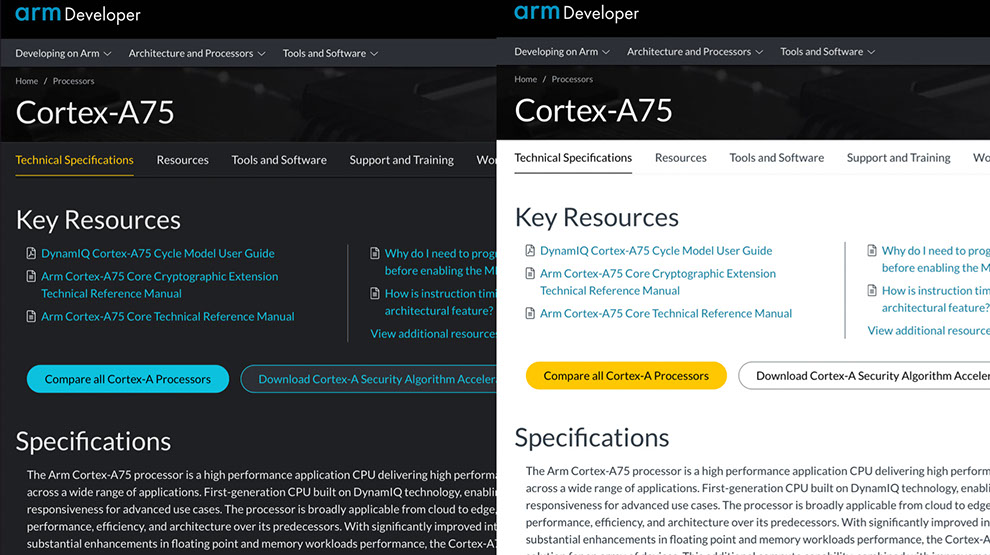Click document icon beside 'How is instruction' on light page
The width and height of the screenshot is (990, 555).
[x=872, y=291]
